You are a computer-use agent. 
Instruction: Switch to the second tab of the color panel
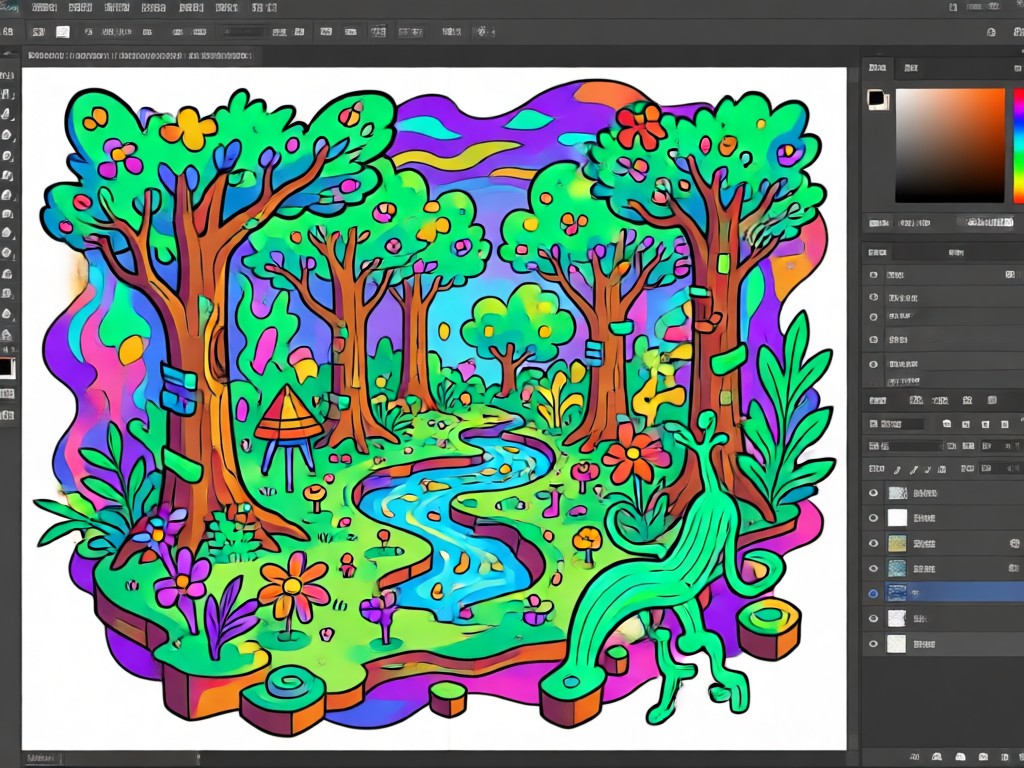pos(910,67)
